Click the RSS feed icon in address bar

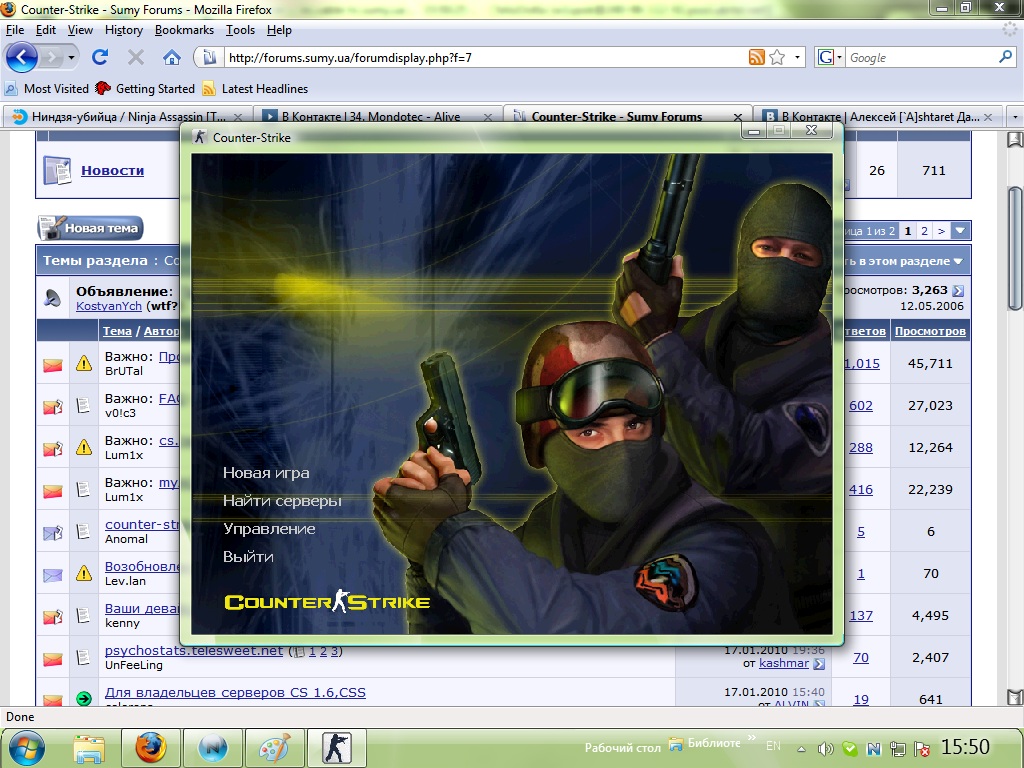[x=757, y=57]
